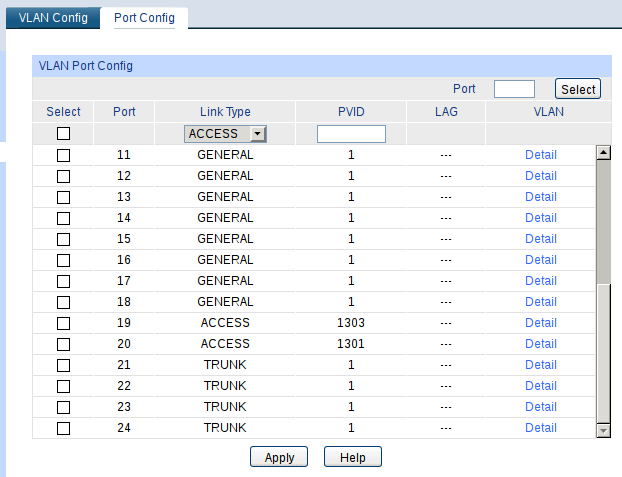Viewport: 622px width, 477px height.
Task: View Detail for ACCESS port 19
Action: point(541,323)
